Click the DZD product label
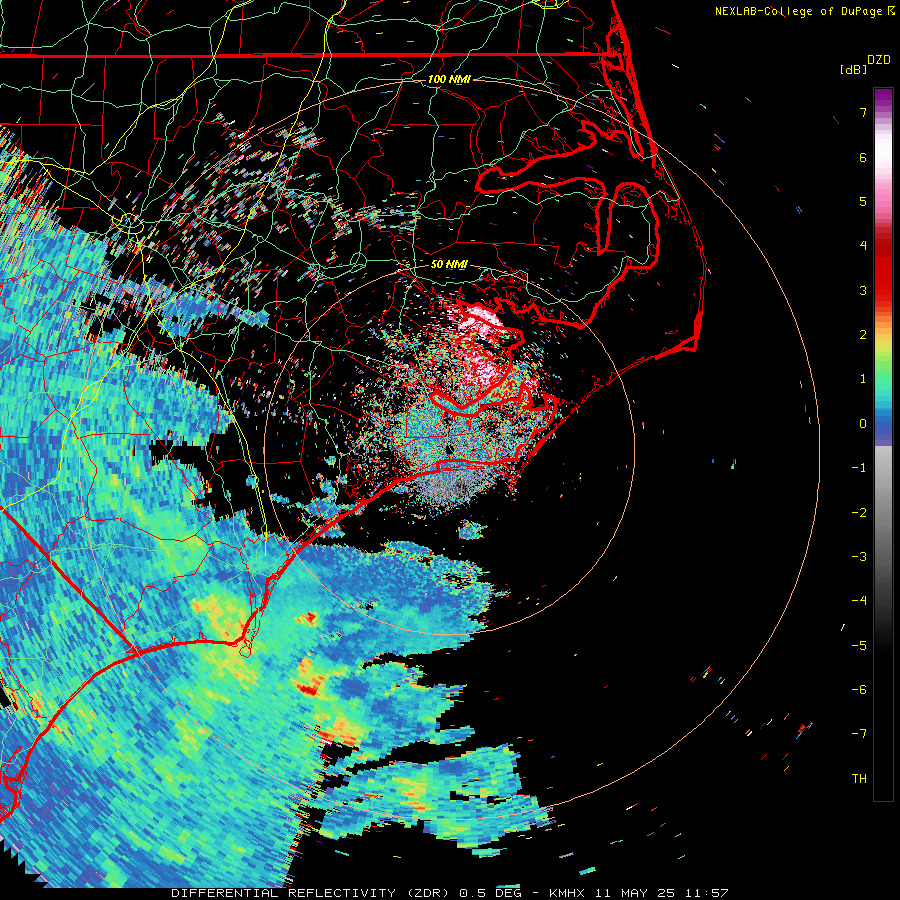900x900 pixels. click(879, 60)
